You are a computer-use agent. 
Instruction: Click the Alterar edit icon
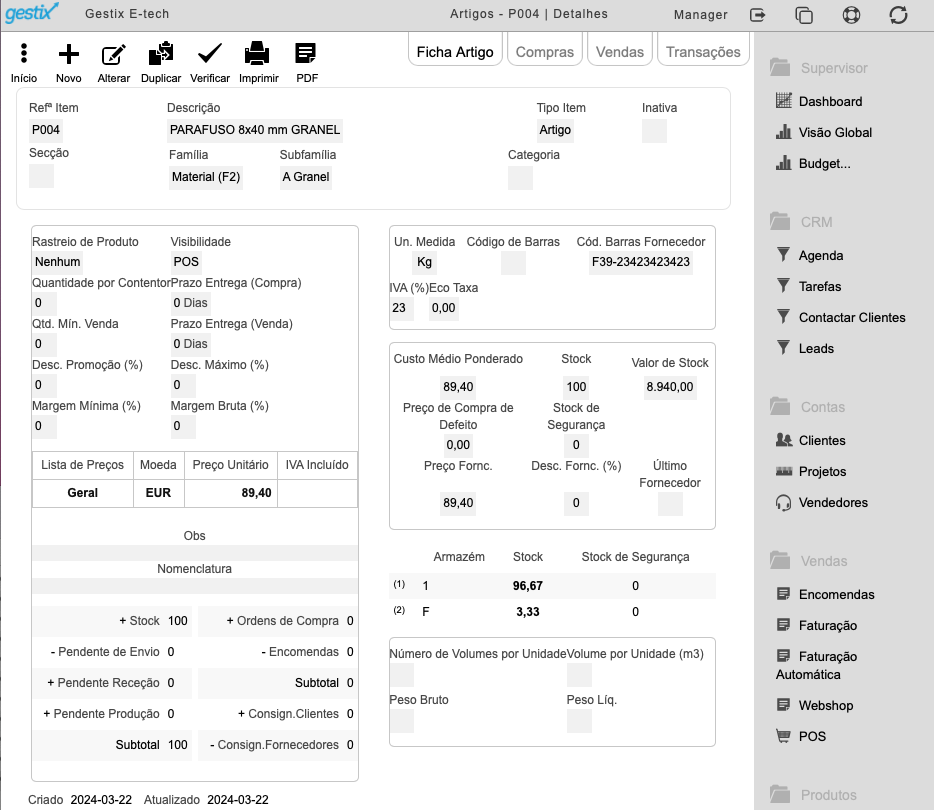[x=113, y=54]
